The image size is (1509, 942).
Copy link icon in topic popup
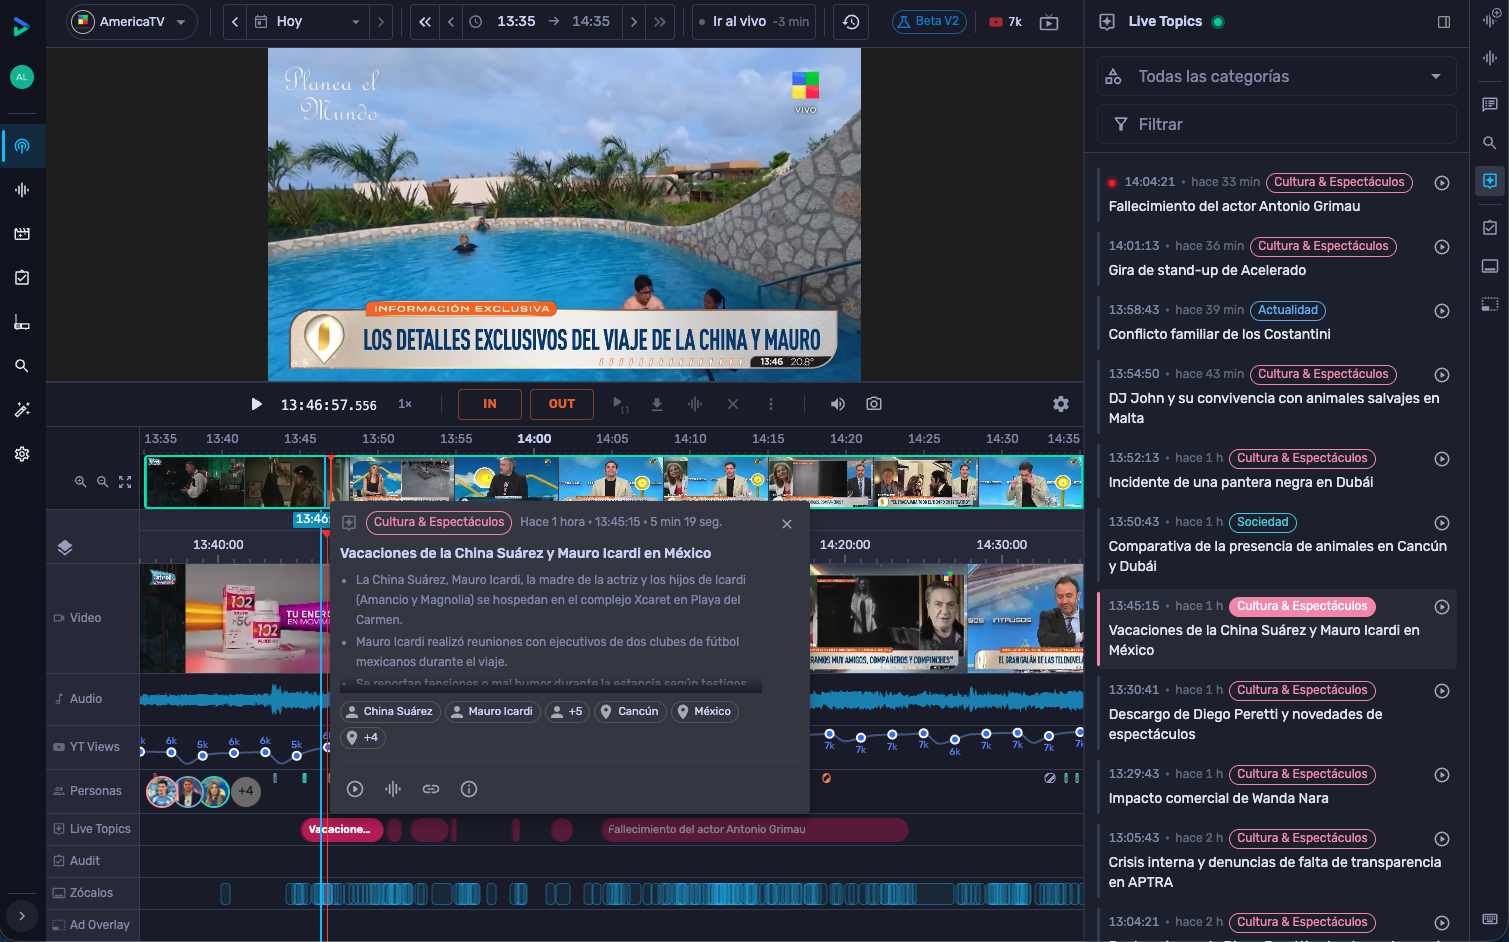[x=431, y=789]
